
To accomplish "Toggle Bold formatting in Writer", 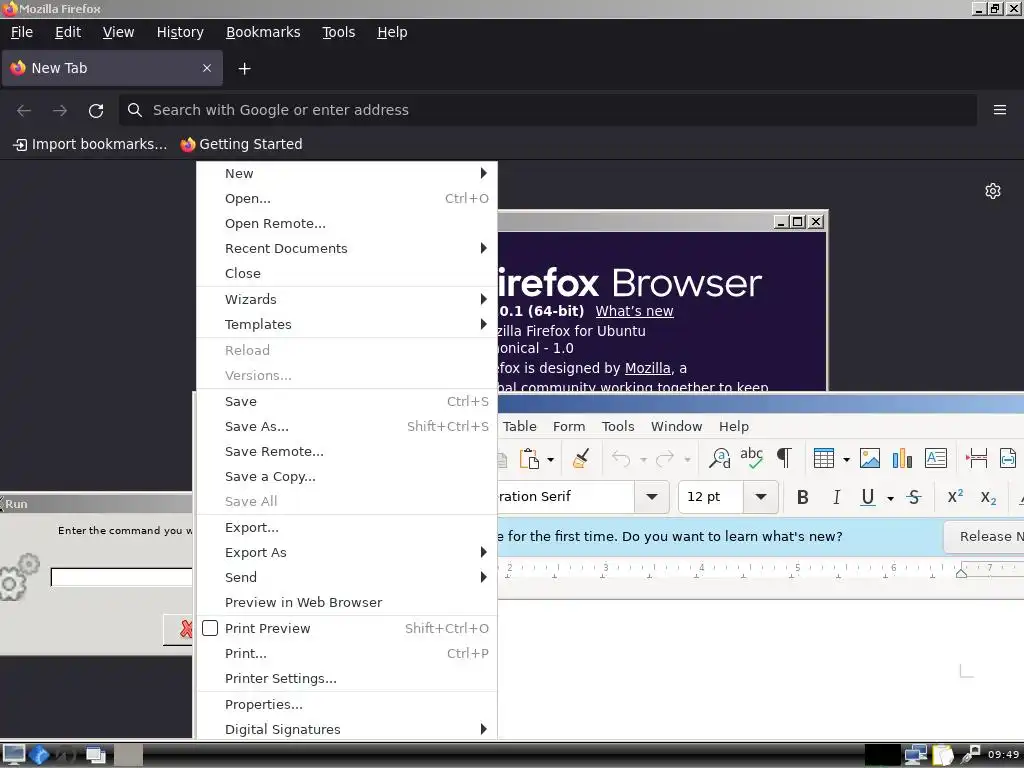I will coord(803,498).
